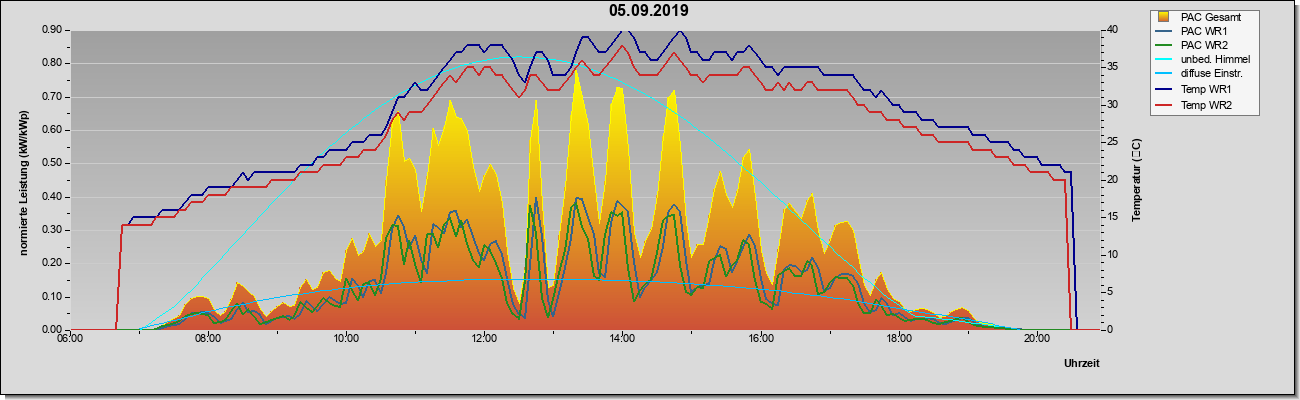Select the dark blue Temp WR1 legend marker
This screenshot has height=400, width=1300.
[x=1164, y=91]
